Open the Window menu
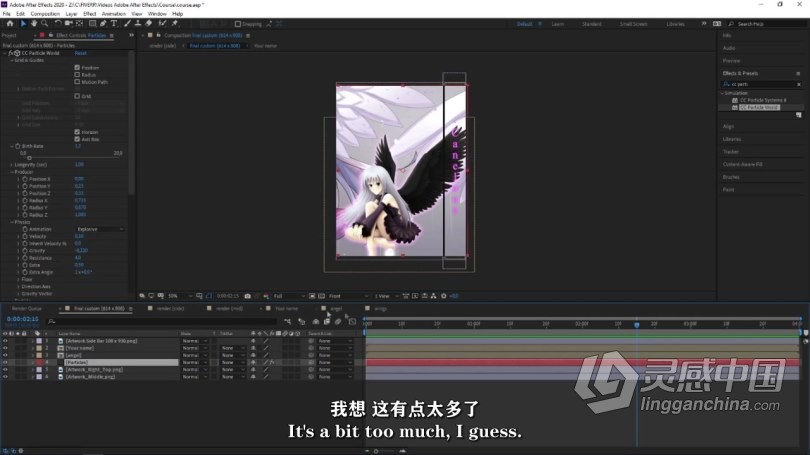The image size is (810, 455). pos(157,14)
